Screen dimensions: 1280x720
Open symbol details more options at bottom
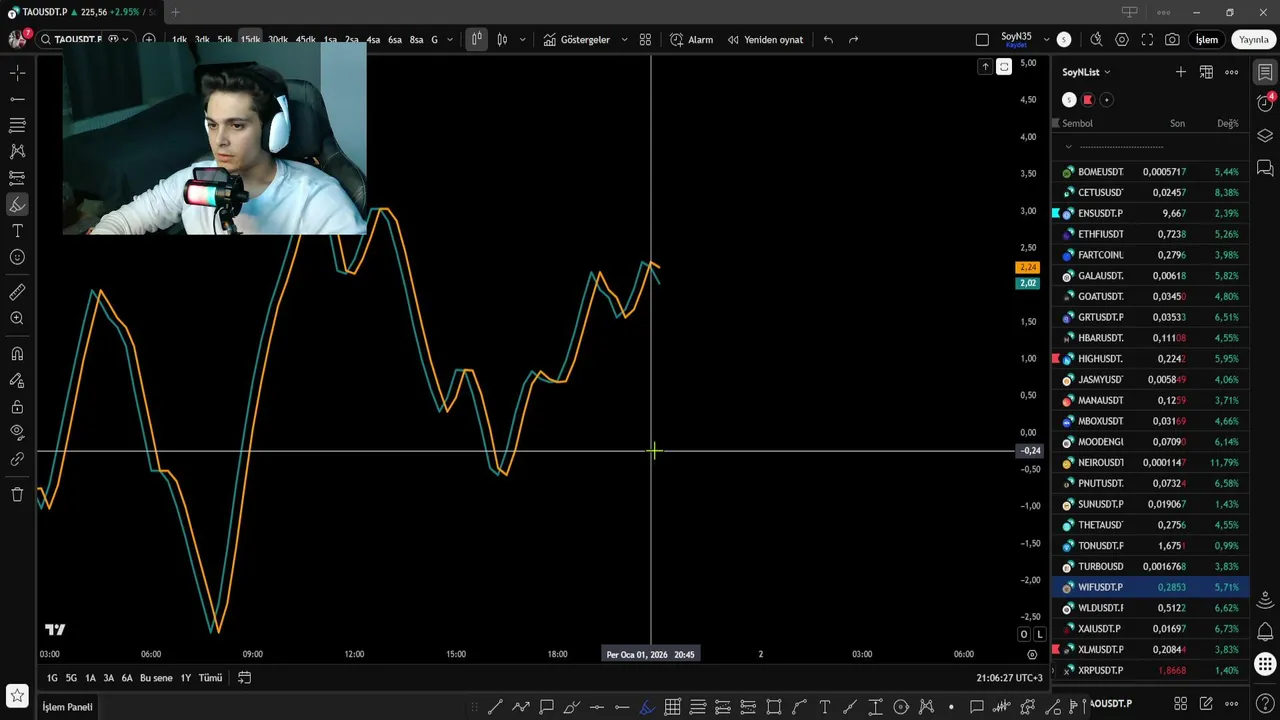point(1232,704)
